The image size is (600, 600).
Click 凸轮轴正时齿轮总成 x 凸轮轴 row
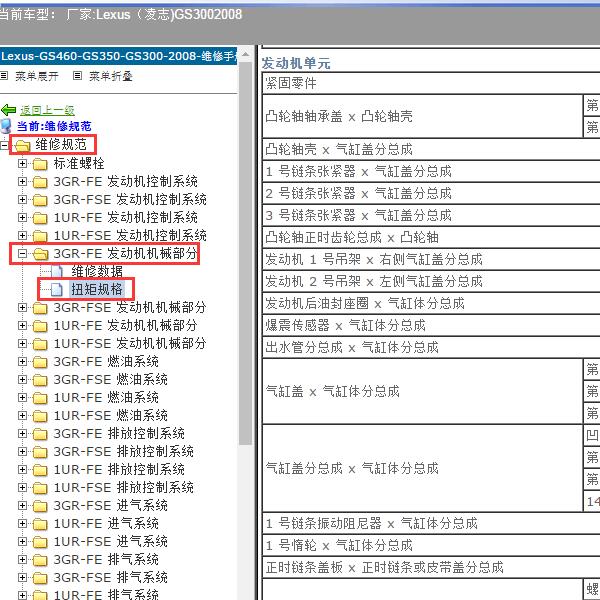(431, 237)
